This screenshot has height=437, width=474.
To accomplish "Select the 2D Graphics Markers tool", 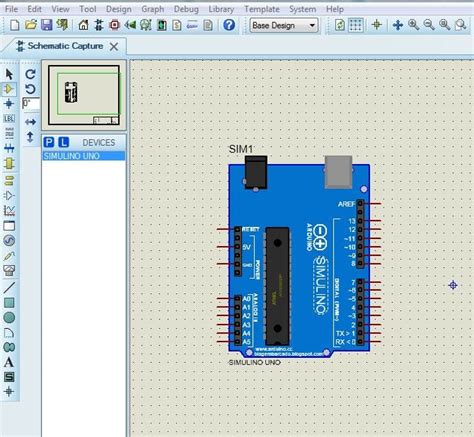I will 9,392.
